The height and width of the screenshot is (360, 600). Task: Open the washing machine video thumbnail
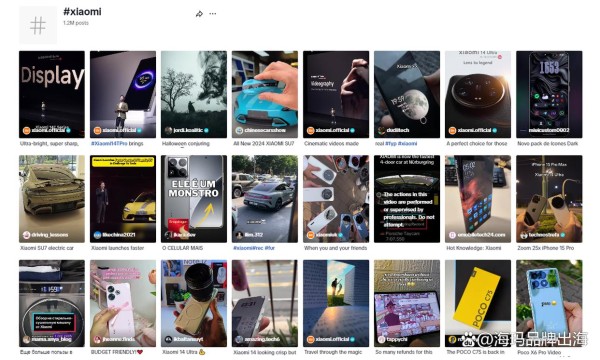pyautogui.click(x=52, y=303)
